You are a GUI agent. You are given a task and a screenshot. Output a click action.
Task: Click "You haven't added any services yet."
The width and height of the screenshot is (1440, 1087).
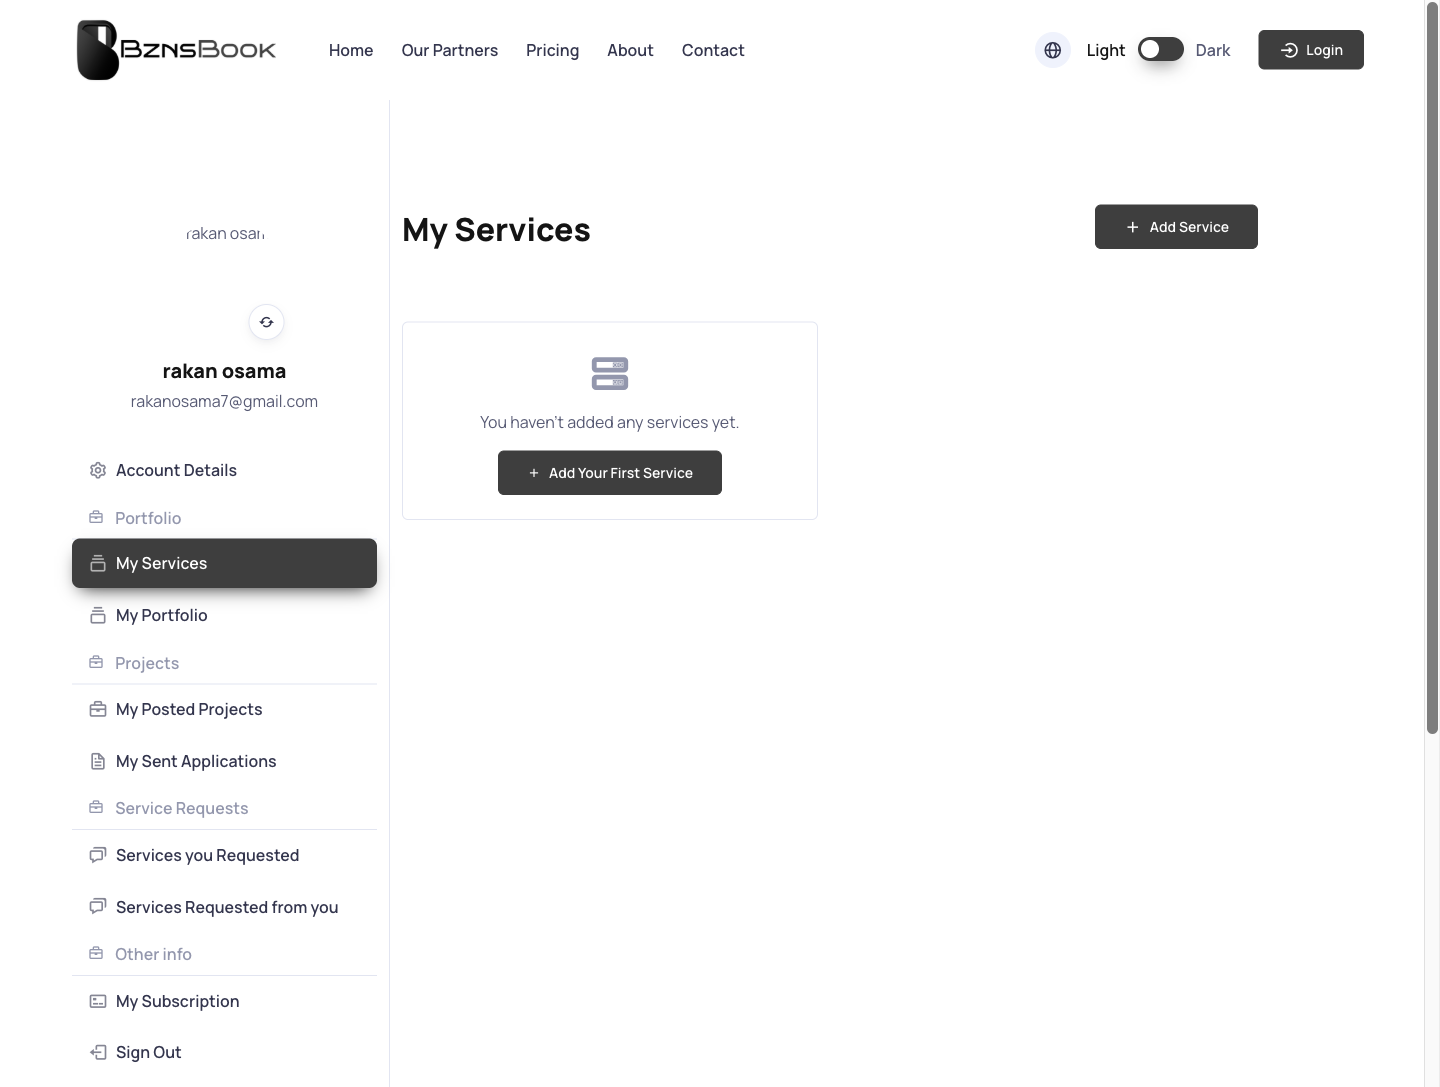610,422
